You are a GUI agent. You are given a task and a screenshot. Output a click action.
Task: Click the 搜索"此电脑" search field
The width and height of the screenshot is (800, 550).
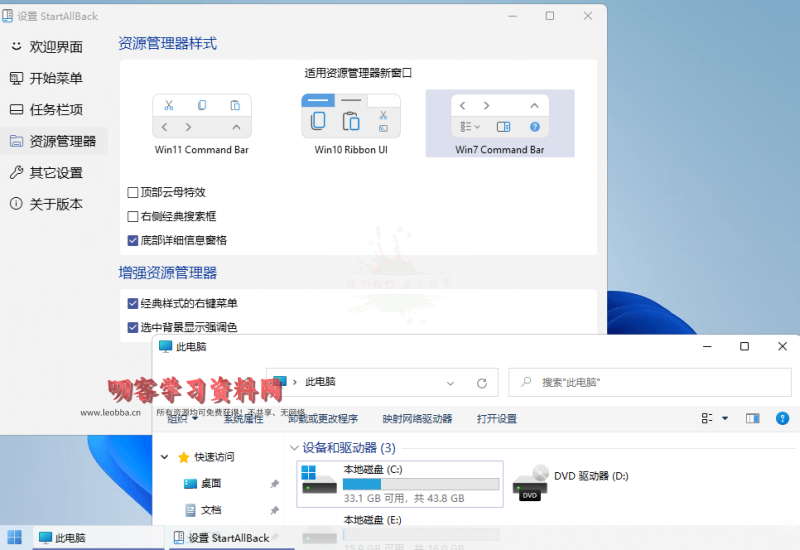pos(650,382)
